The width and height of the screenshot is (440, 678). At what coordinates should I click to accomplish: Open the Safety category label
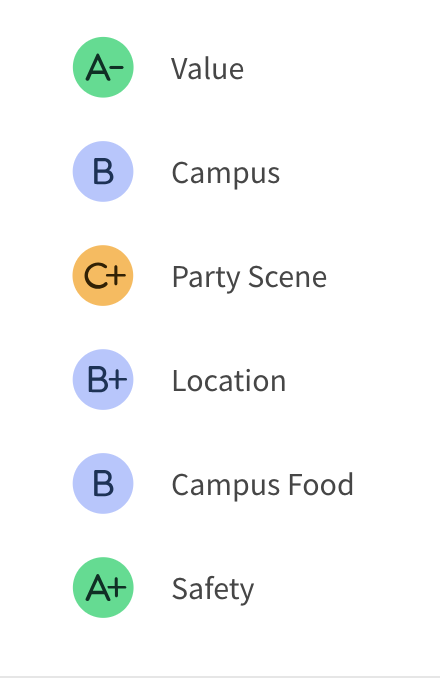click(x=213, y=589)
